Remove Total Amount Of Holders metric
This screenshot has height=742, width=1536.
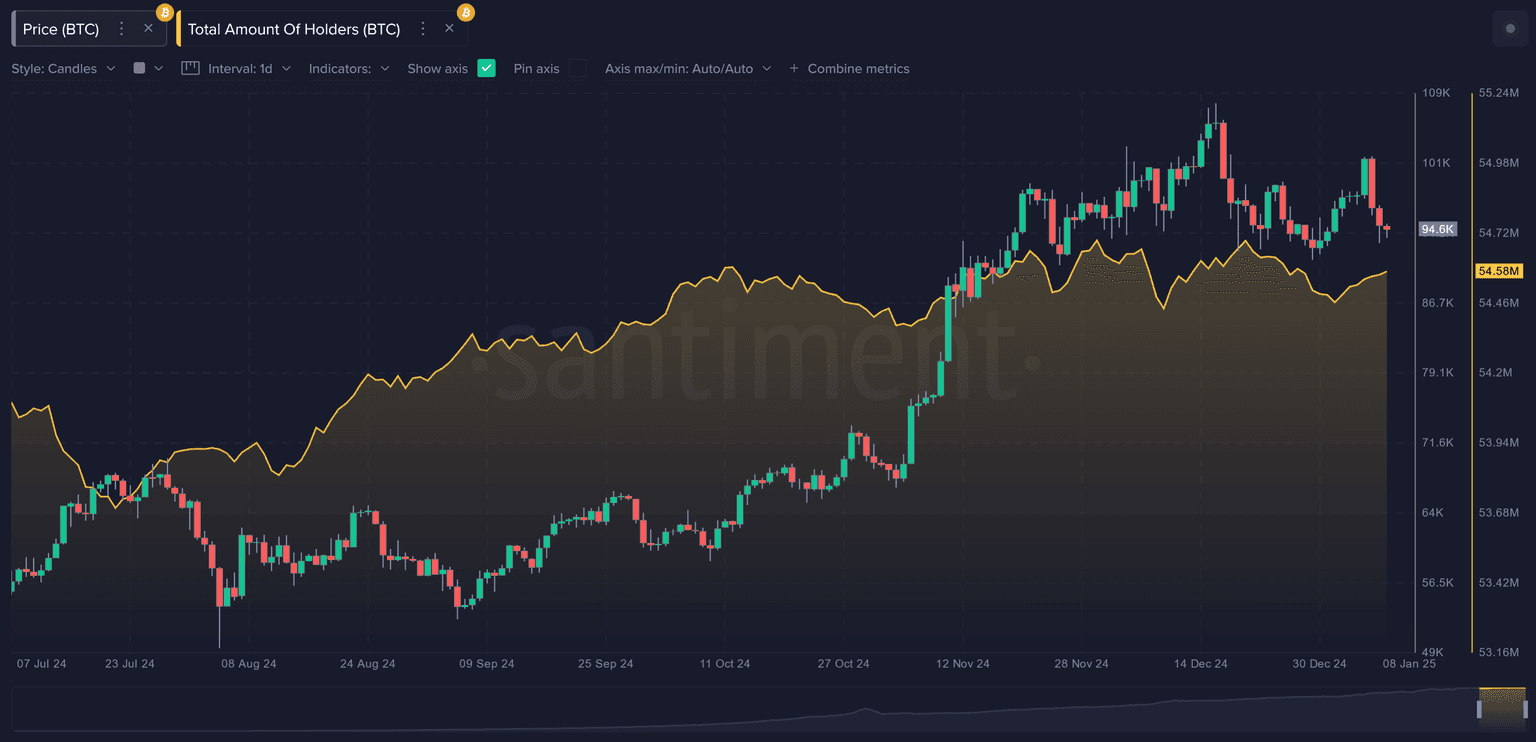(x=449, y=29)
